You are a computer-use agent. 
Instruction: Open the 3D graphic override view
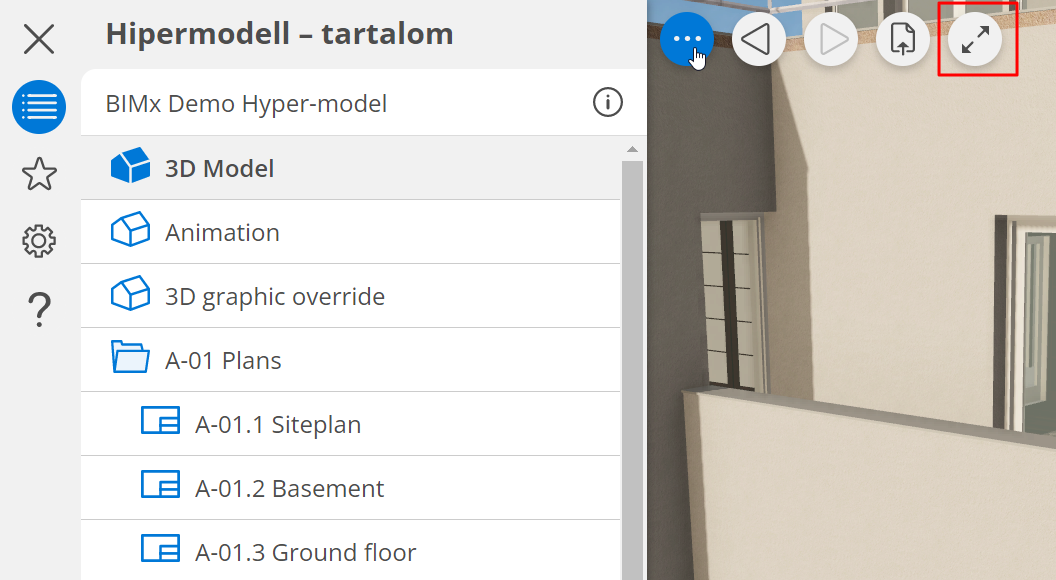pyautogui.click(x=274, y=296)
